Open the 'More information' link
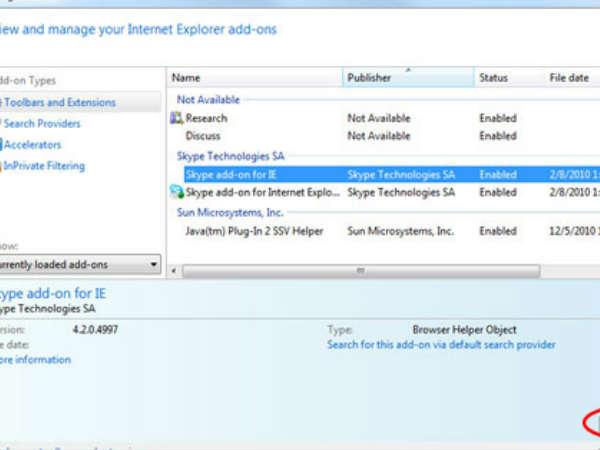Image resolution: width=600 pixels, height=450 pixels. pyautogui.click(x=35, y=360)
